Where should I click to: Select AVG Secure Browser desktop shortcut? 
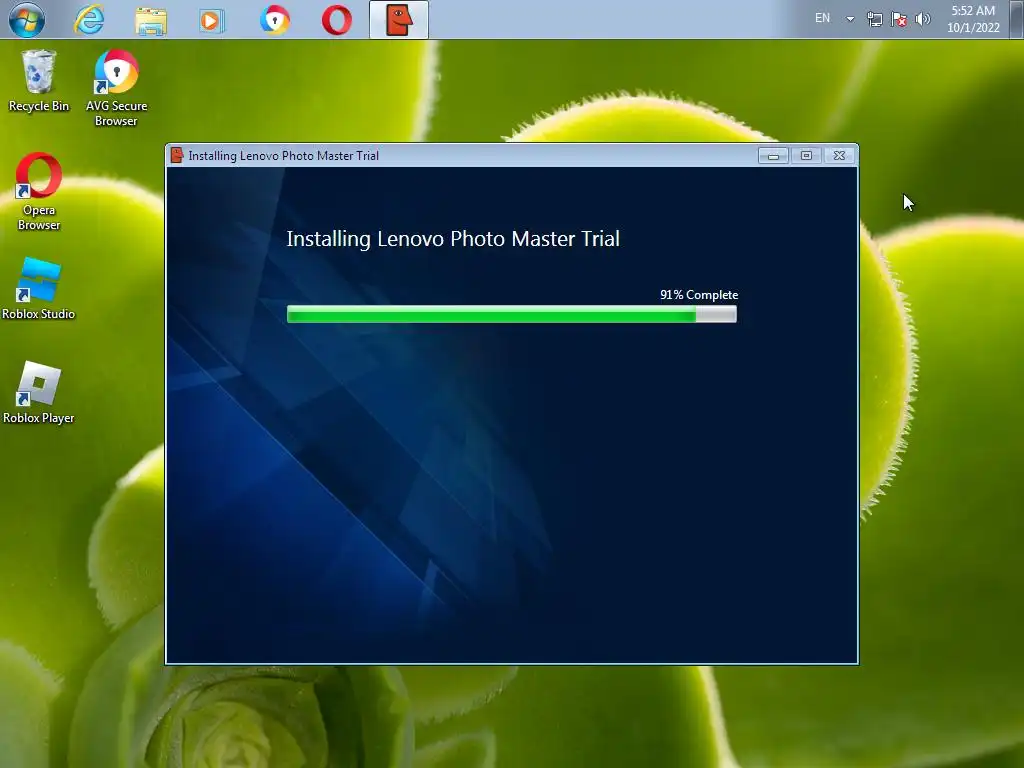click(x=116, y=88)
